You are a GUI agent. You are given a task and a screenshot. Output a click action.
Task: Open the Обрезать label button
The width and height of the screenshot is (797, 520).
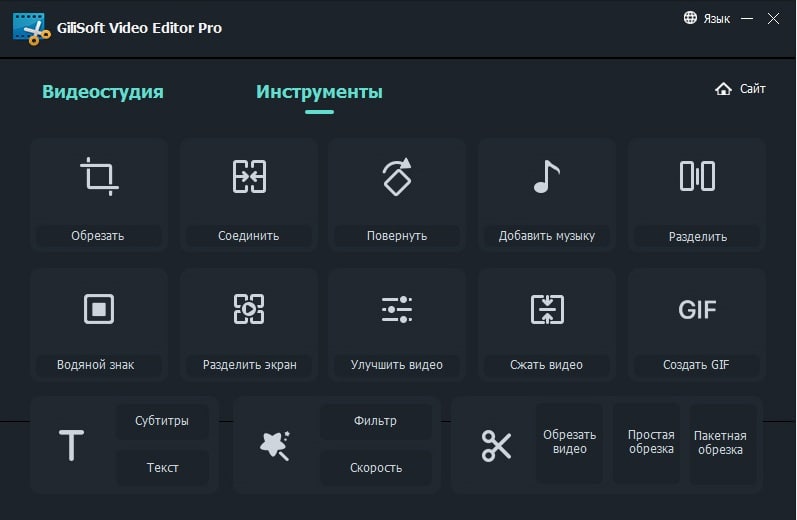(98, 236)
